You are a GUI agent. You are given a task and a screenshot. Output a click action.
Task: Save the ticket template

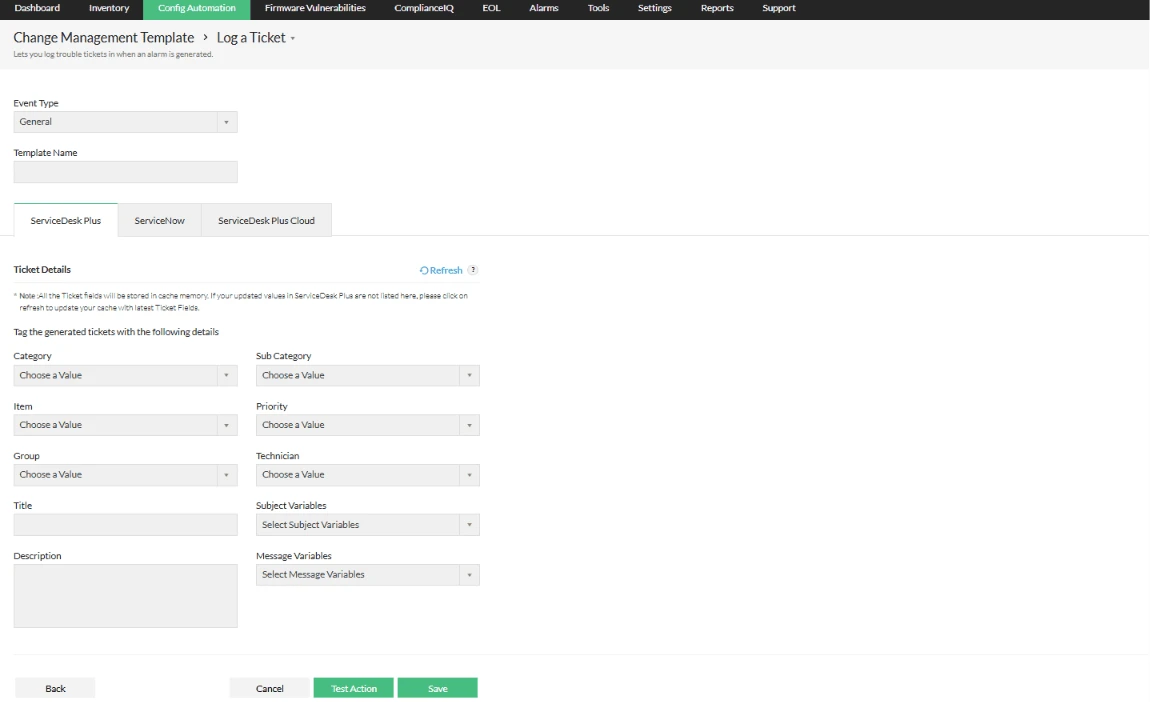coord(438,688)
